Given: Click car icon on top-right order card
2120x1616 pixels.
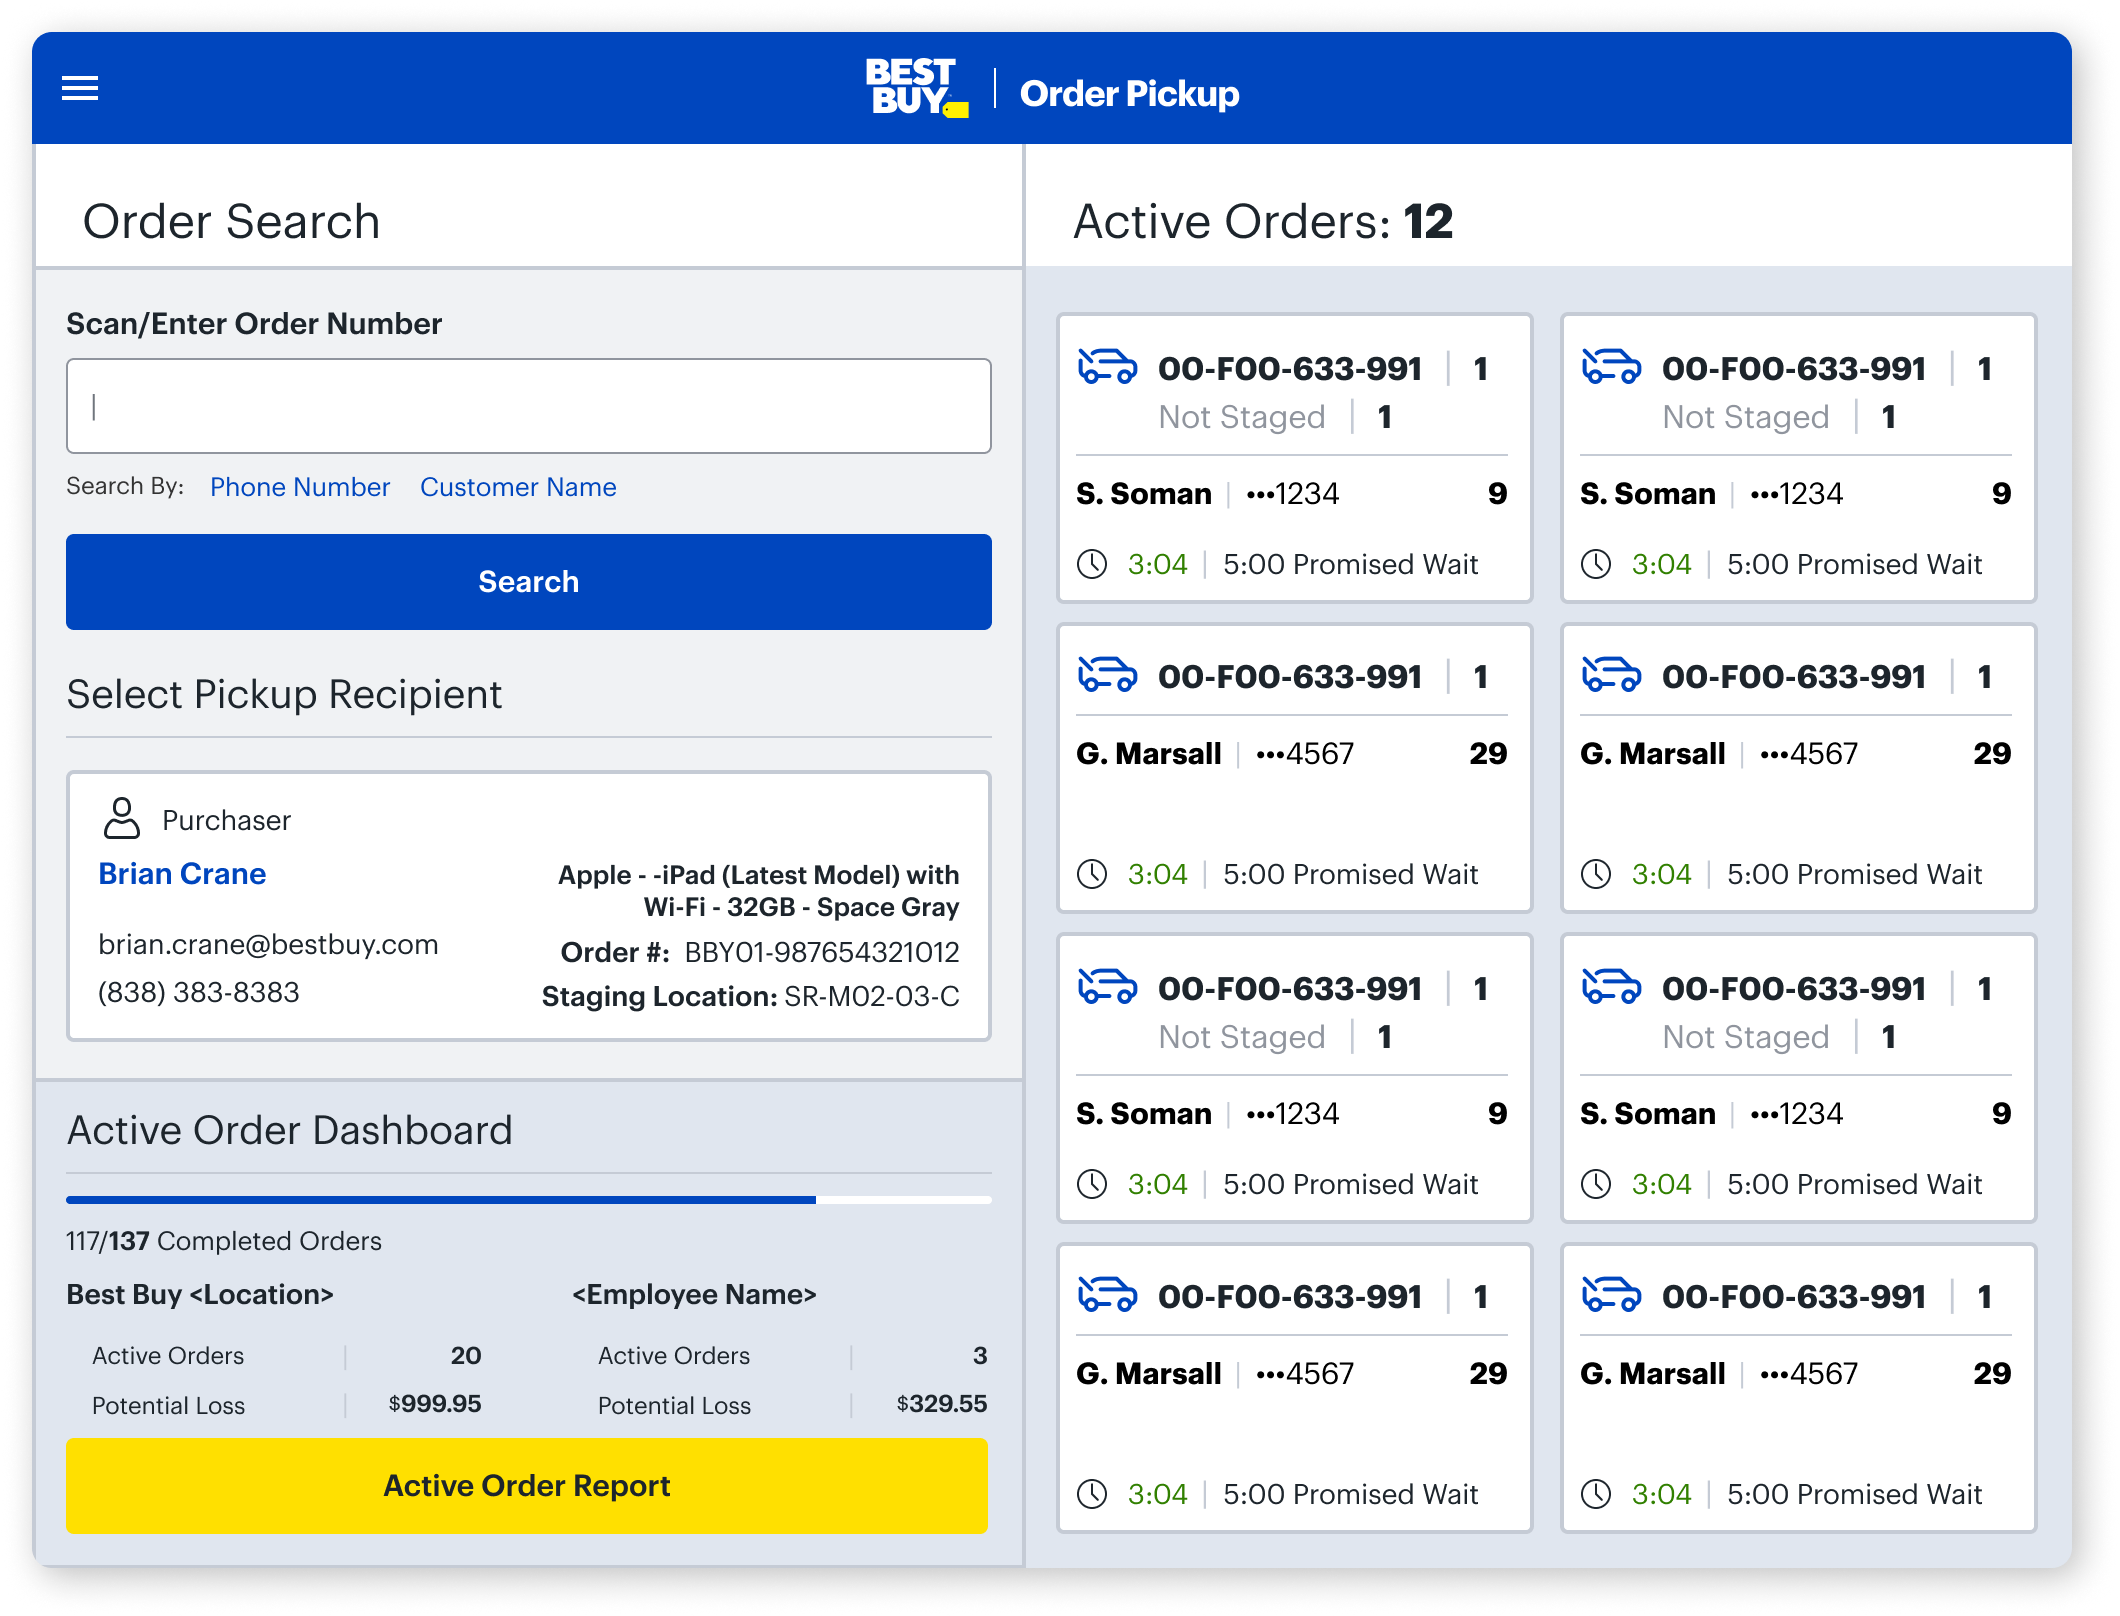Looking at the screenshot, I should point(1611,367).
